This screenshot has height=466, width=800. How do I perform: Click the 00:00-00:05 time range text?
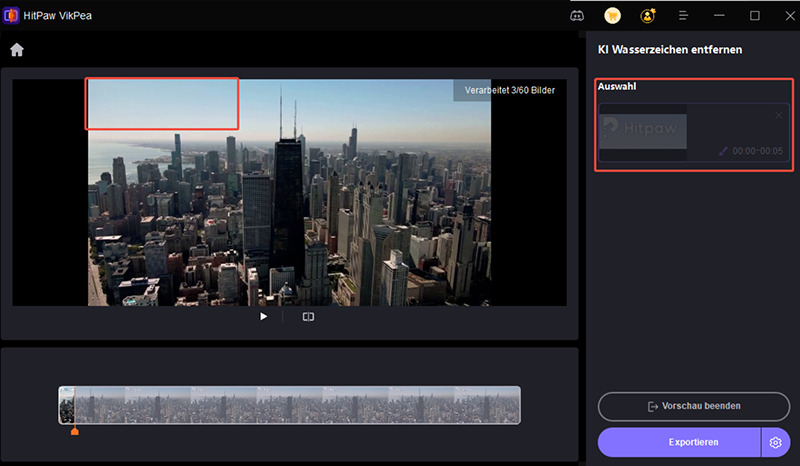coord(757,151)
